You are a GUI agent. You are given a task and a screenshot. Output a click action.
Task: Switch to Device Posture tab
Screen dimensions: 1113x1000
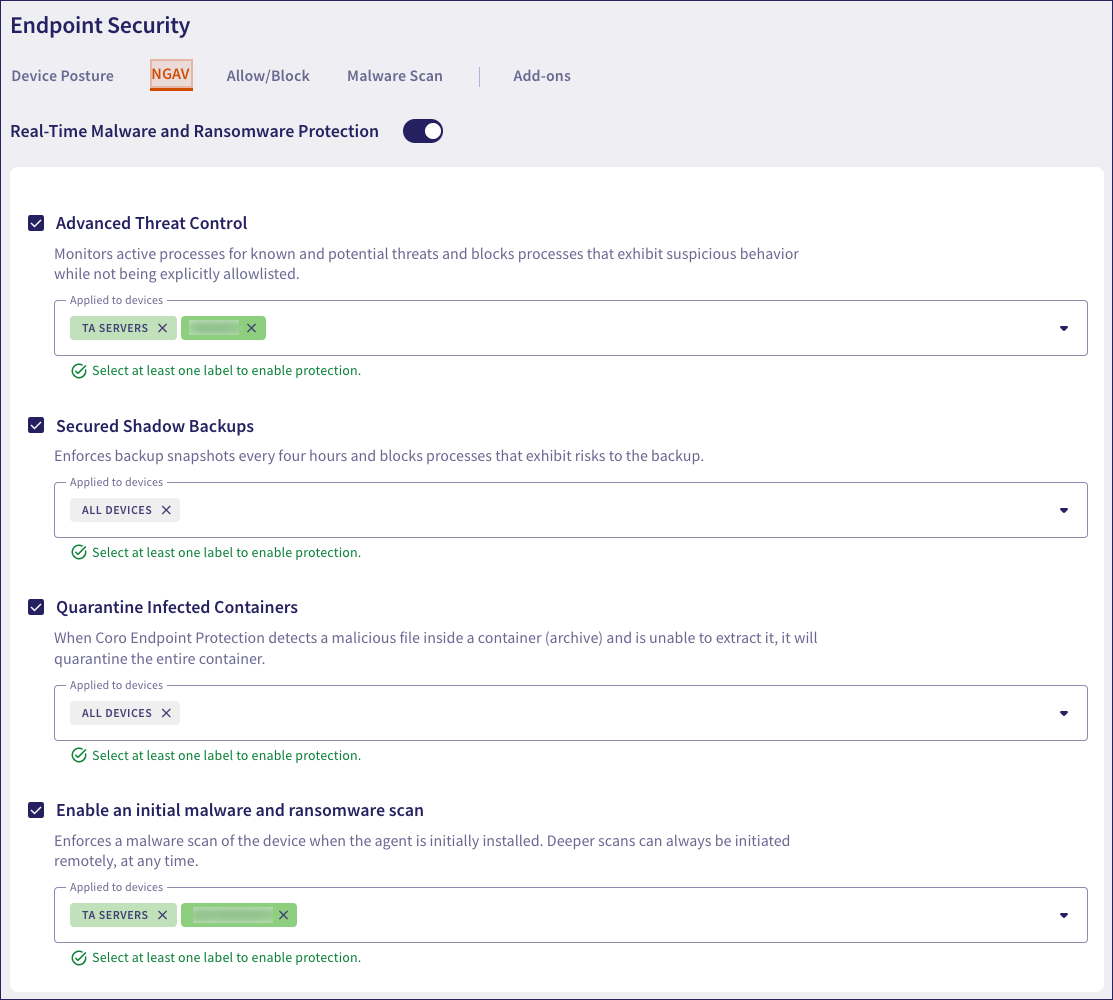(62, 76)
